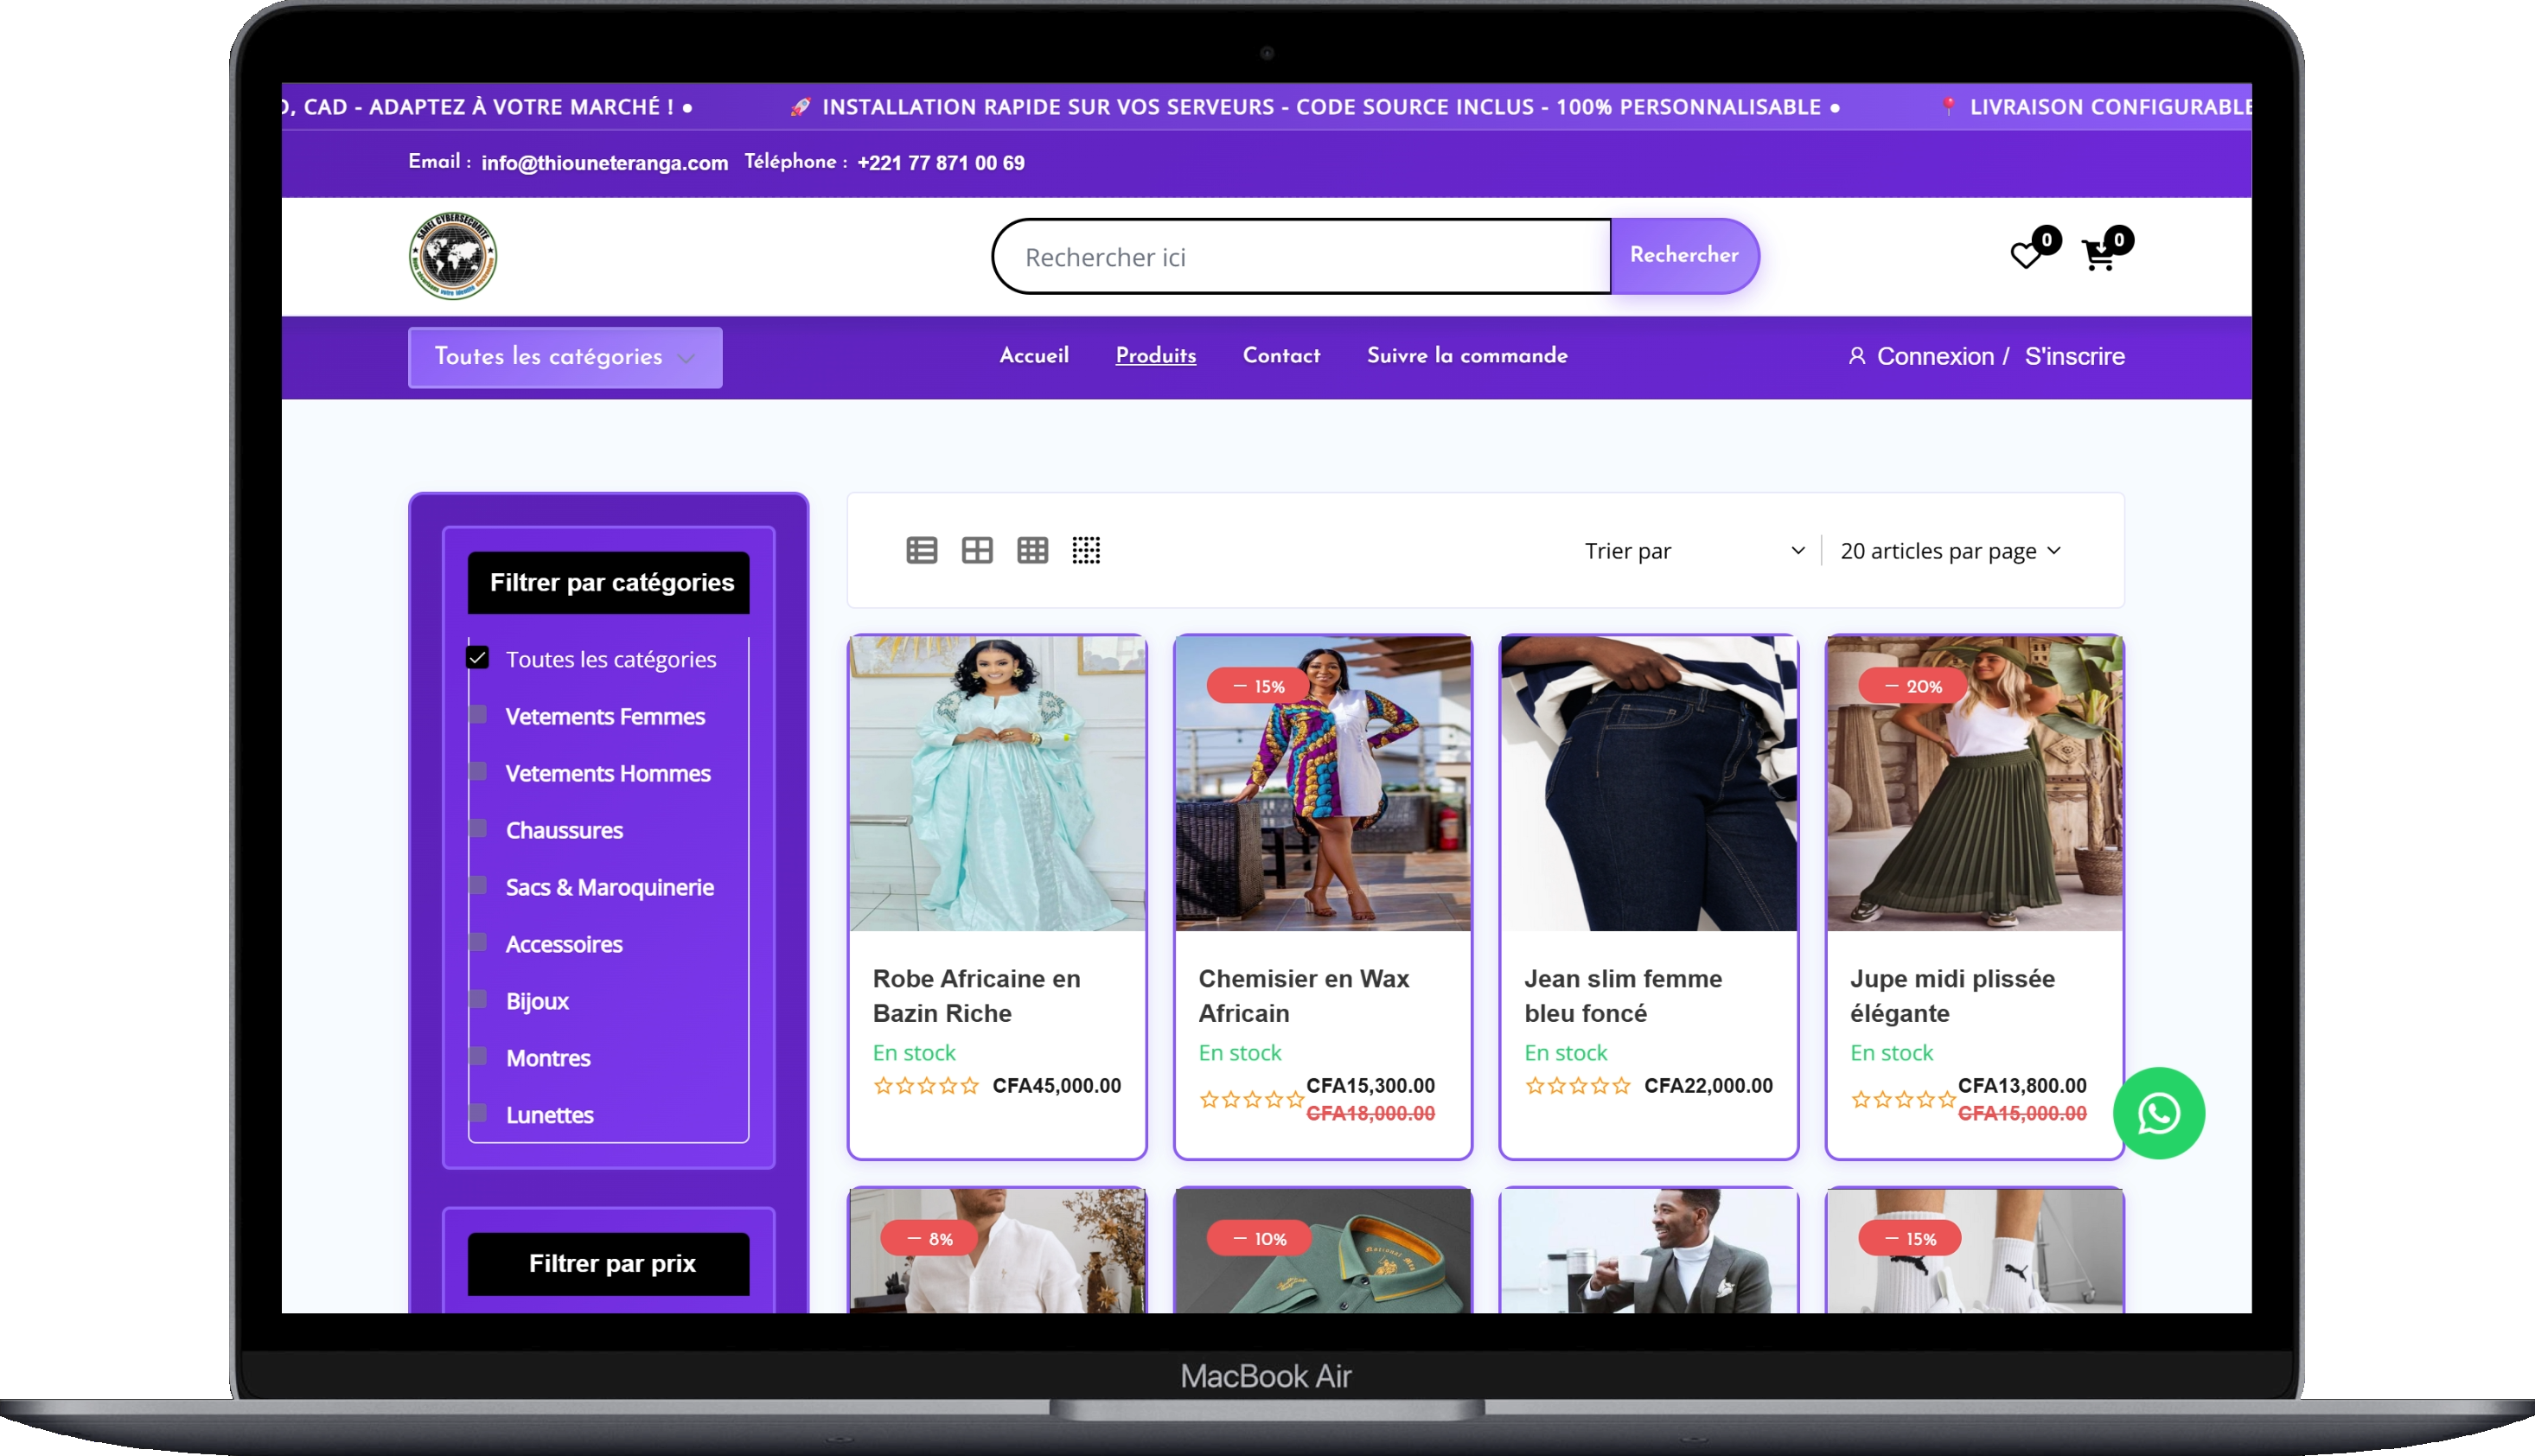Enable the Chaussures category filter
This screenshot has width=2535, height=1456.
pyautogui.click(x=478, y=828)
